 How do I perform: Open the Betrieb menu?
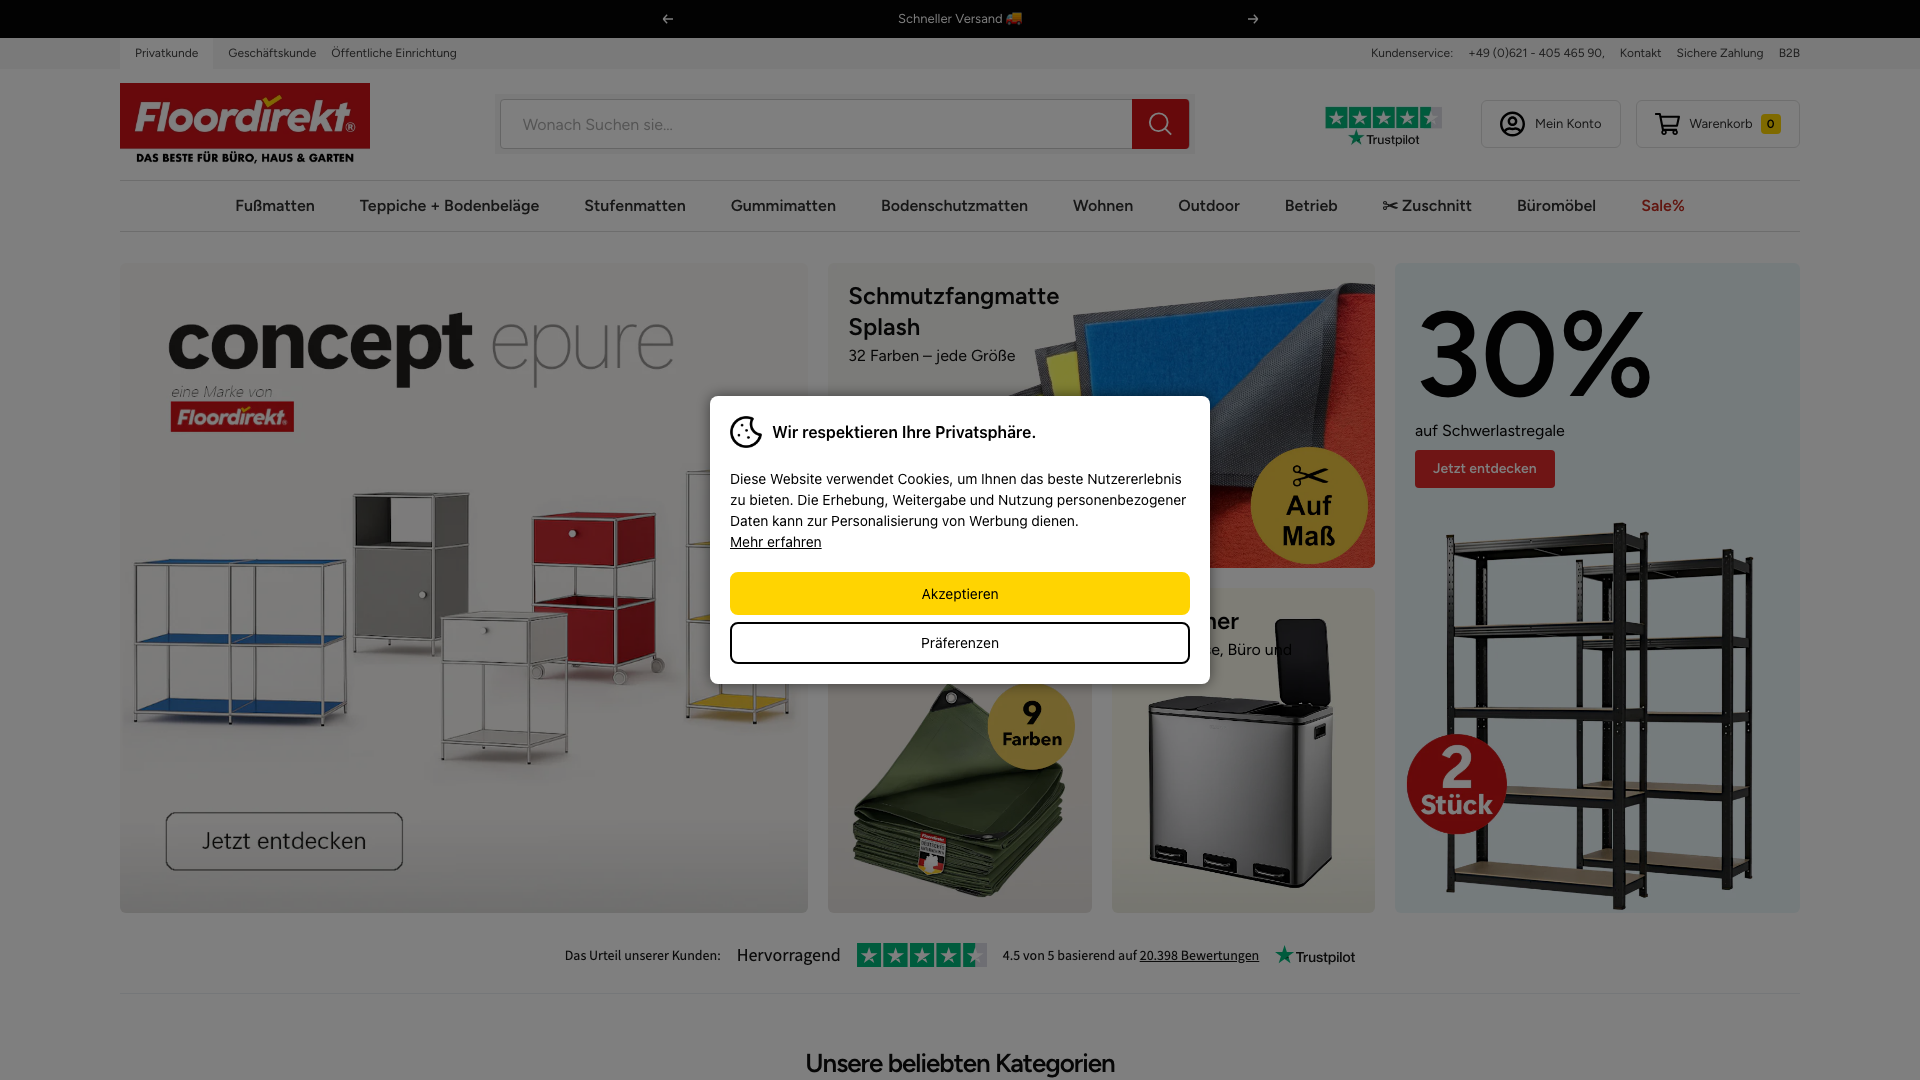(x=1311, y=206)
